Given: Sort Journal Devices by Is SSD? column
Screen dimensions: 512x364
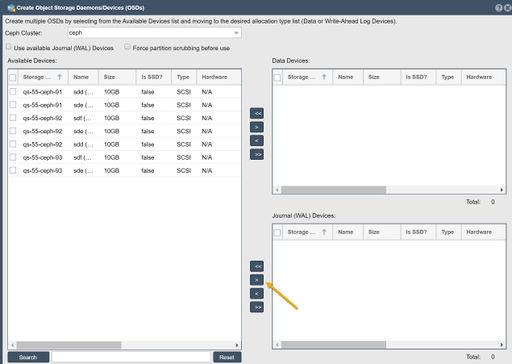Looking at the screenshot, I should pyautogui.click(x=418, y=232).
